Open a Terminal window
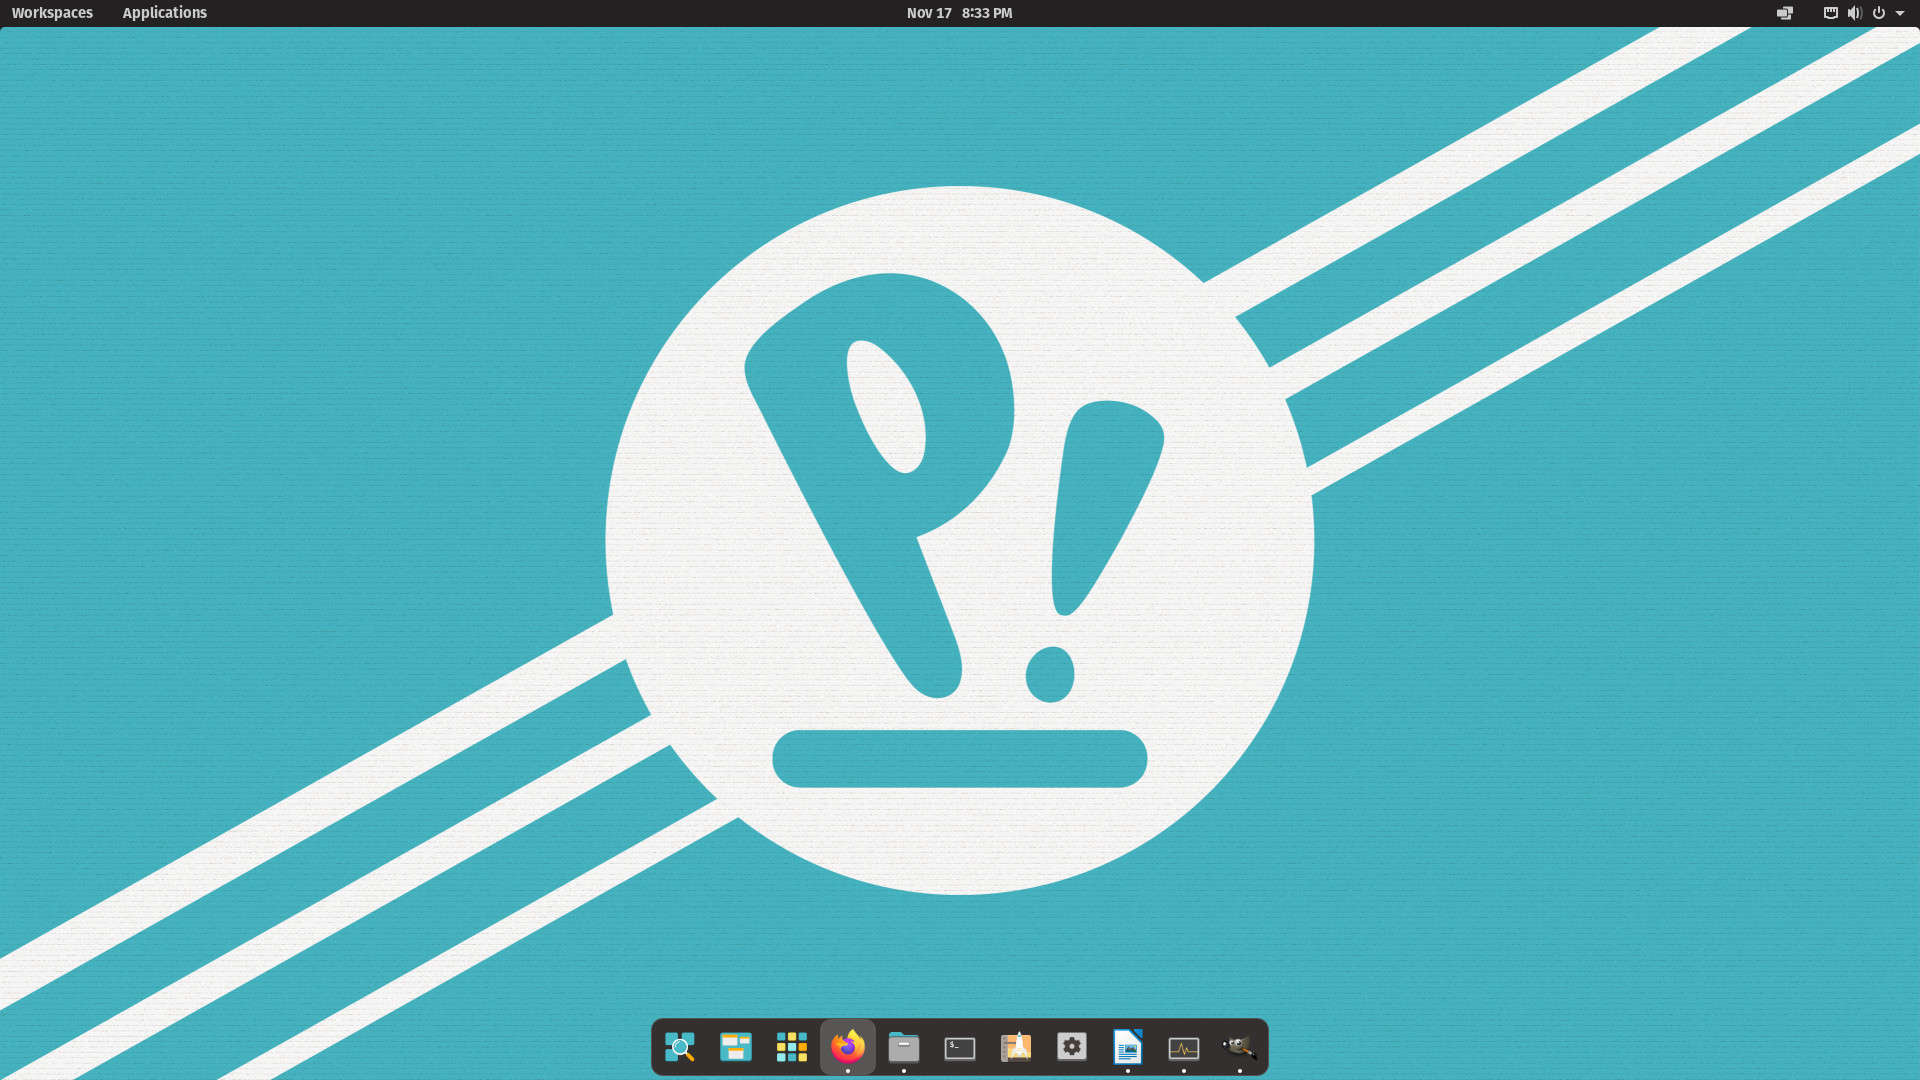This screenshot has height=1080, width=1920. [x=959, y=1047]
